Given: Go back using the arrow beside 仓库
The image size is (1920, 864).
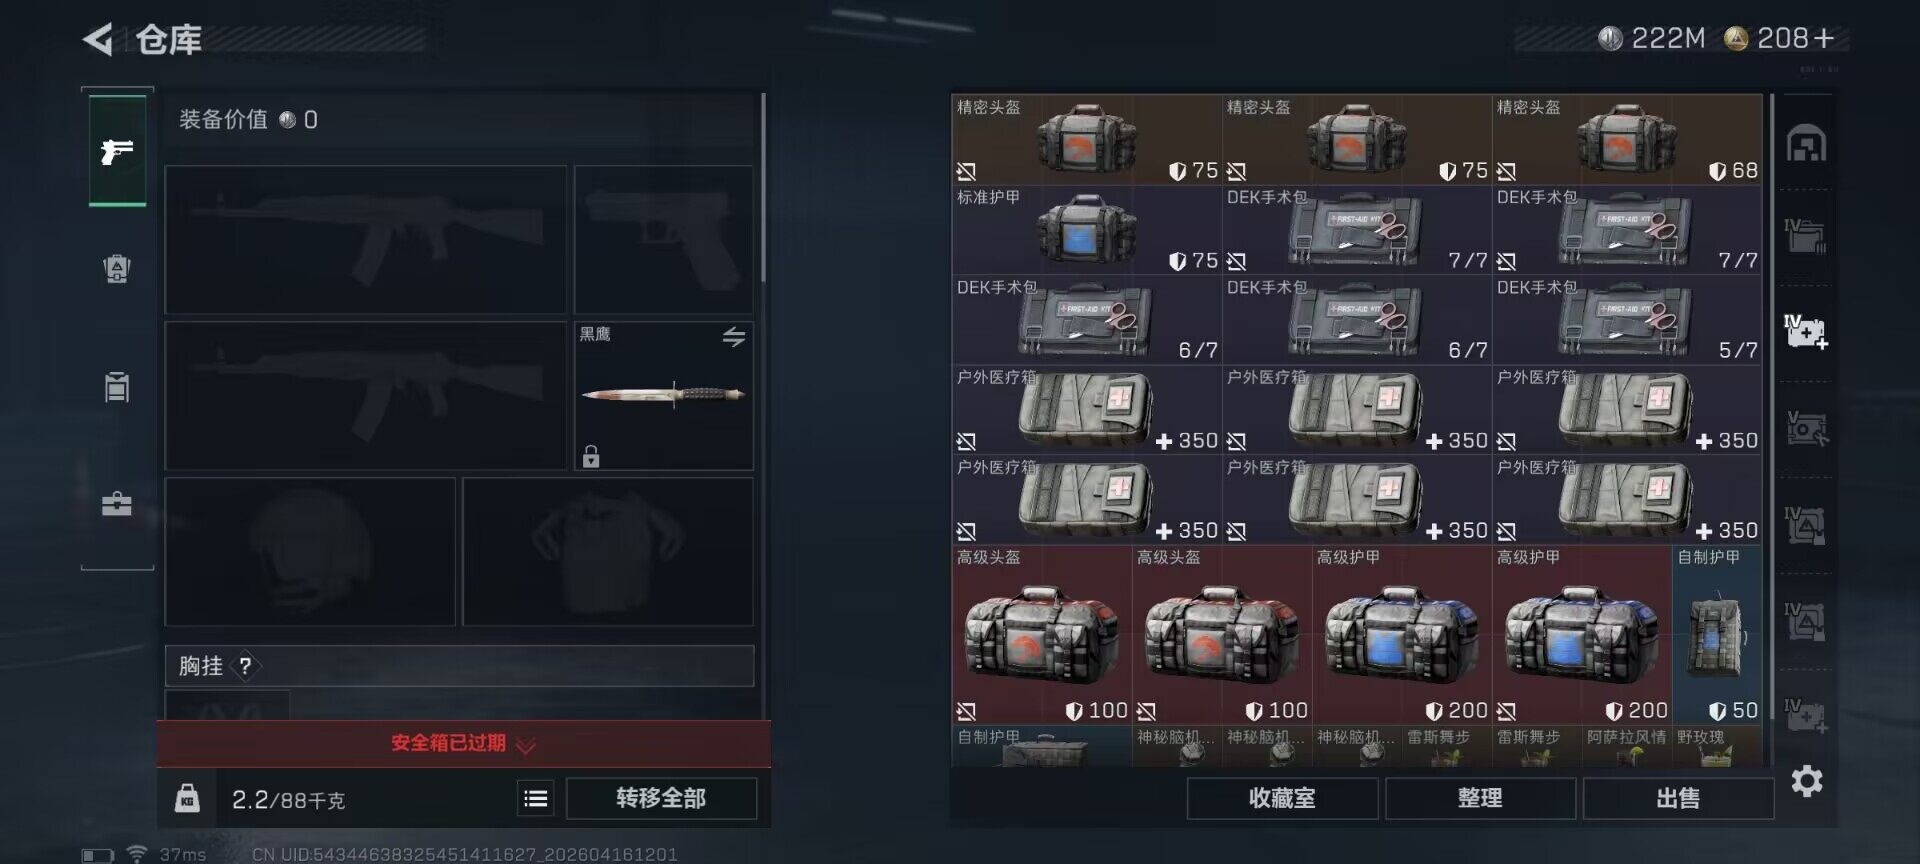Looking at the screenshot, I should 98,39.
